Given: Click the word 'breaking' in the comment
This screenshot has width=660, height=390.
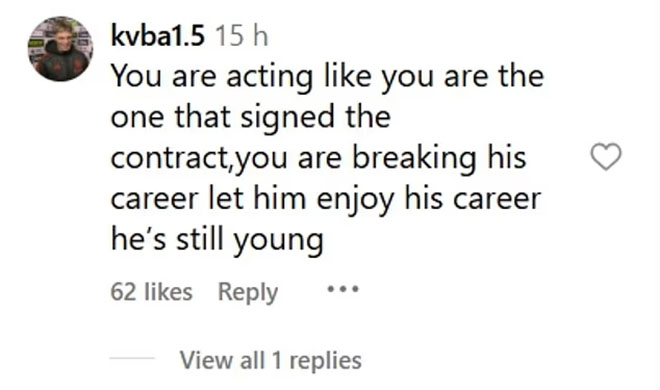Looking at the screenshot, I should tap(414, 159).
